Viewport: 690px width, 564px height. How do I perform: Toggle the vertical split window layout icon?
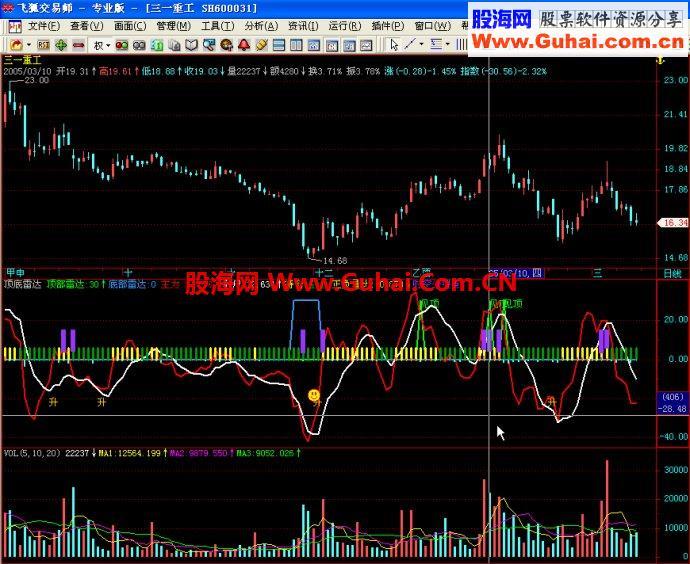296,45
